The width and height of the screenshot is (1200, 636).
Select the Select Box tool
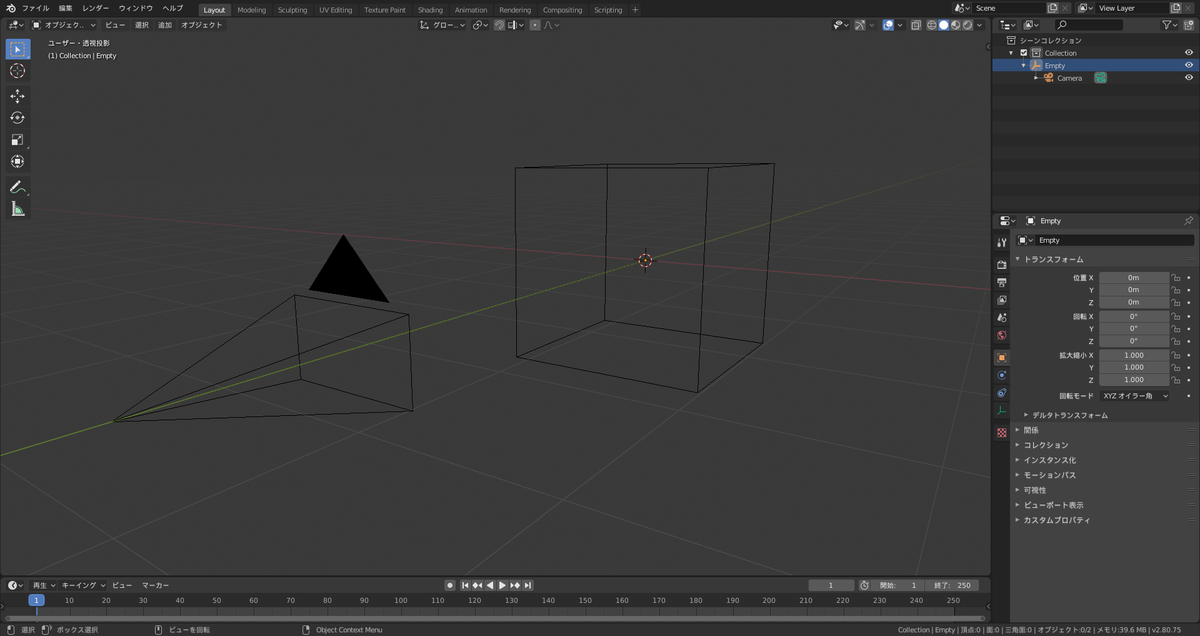17,49
